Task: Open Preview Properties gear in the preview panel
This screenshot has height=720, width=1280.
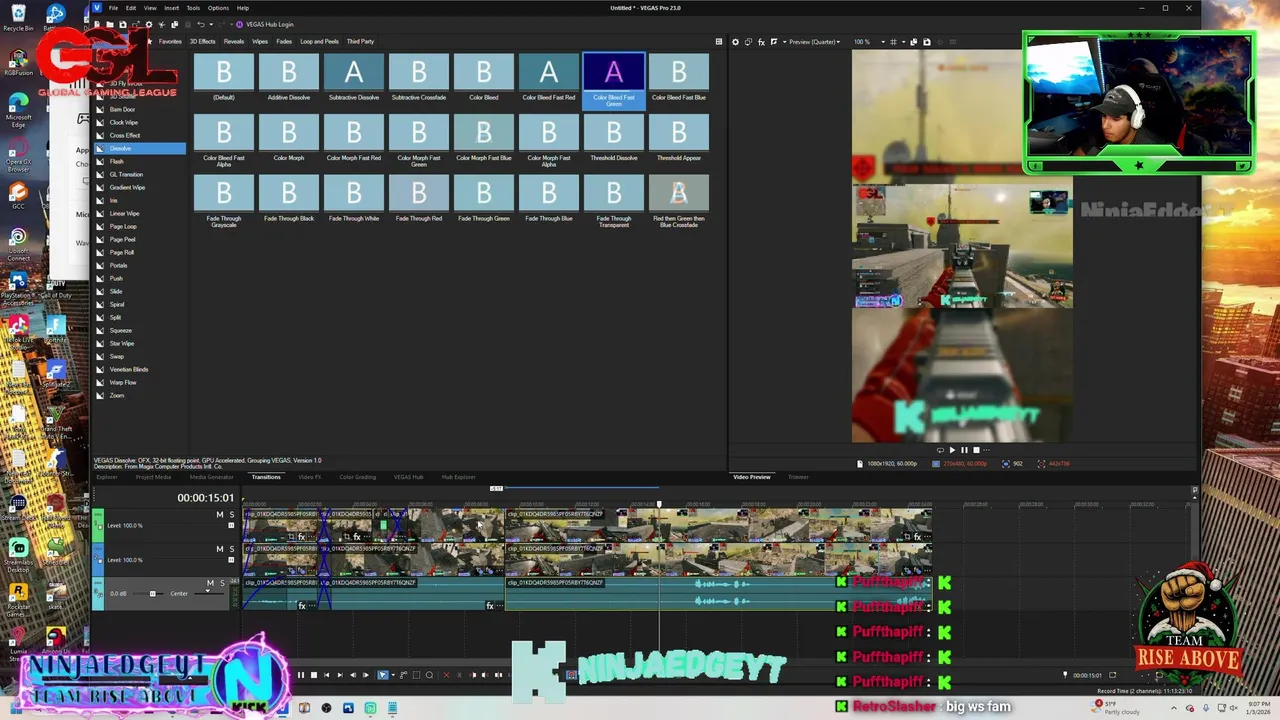Action: pos(735,42)
